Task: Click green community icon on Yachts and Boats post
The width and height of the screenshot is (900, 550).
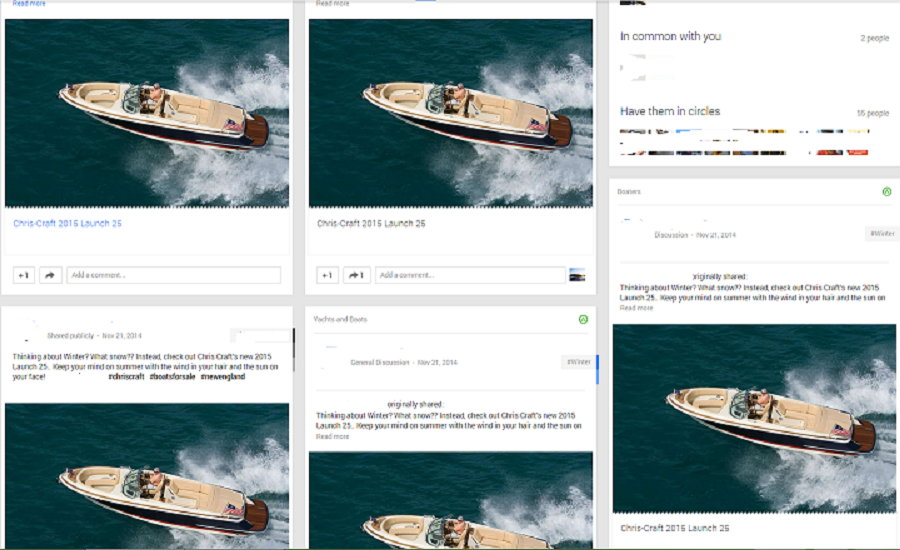Action: pyautogui.click(x=583, y=319)
